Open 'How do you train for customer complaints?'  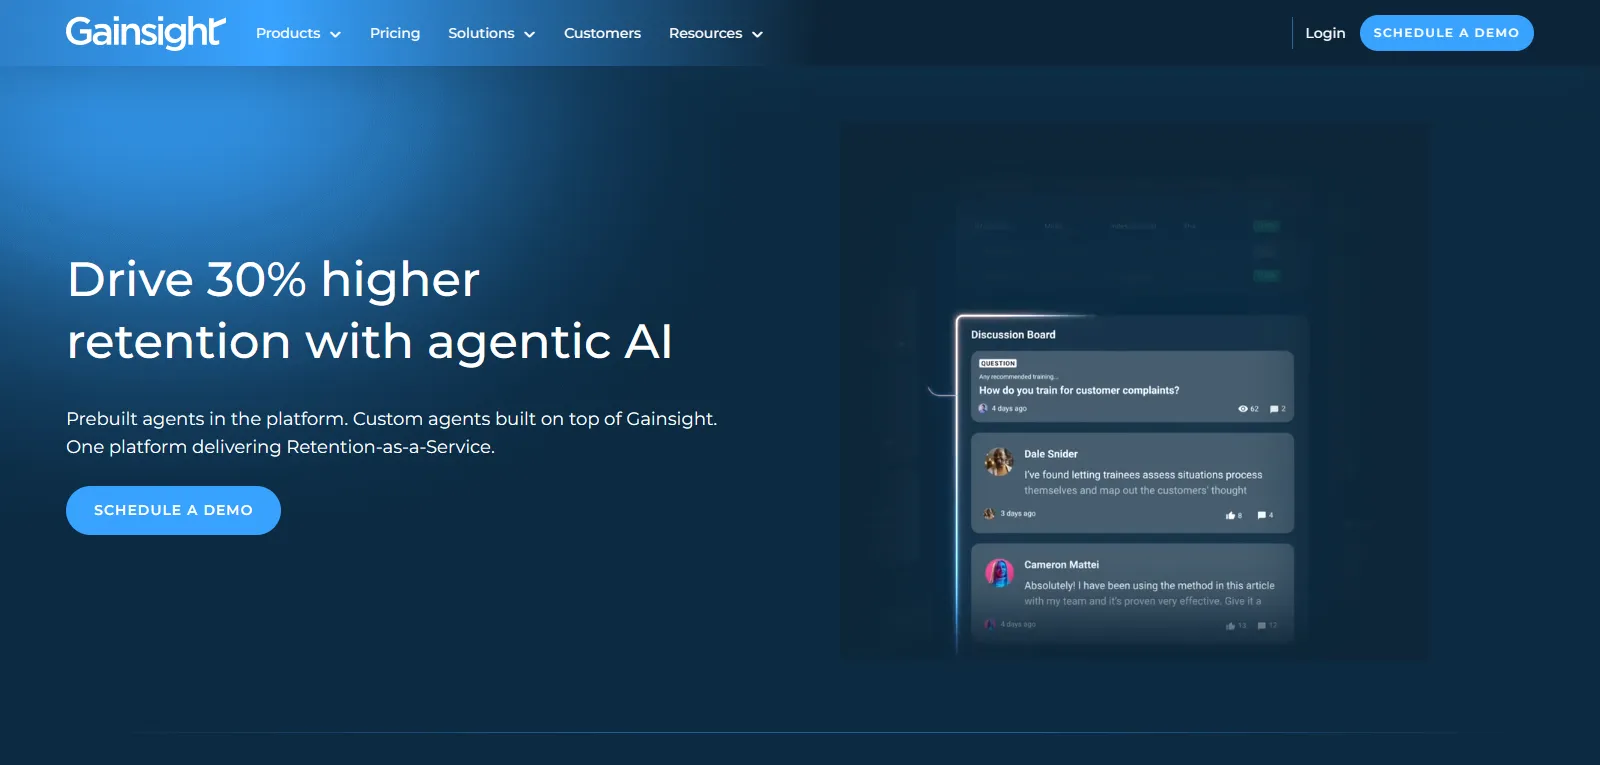(1079, 390)
